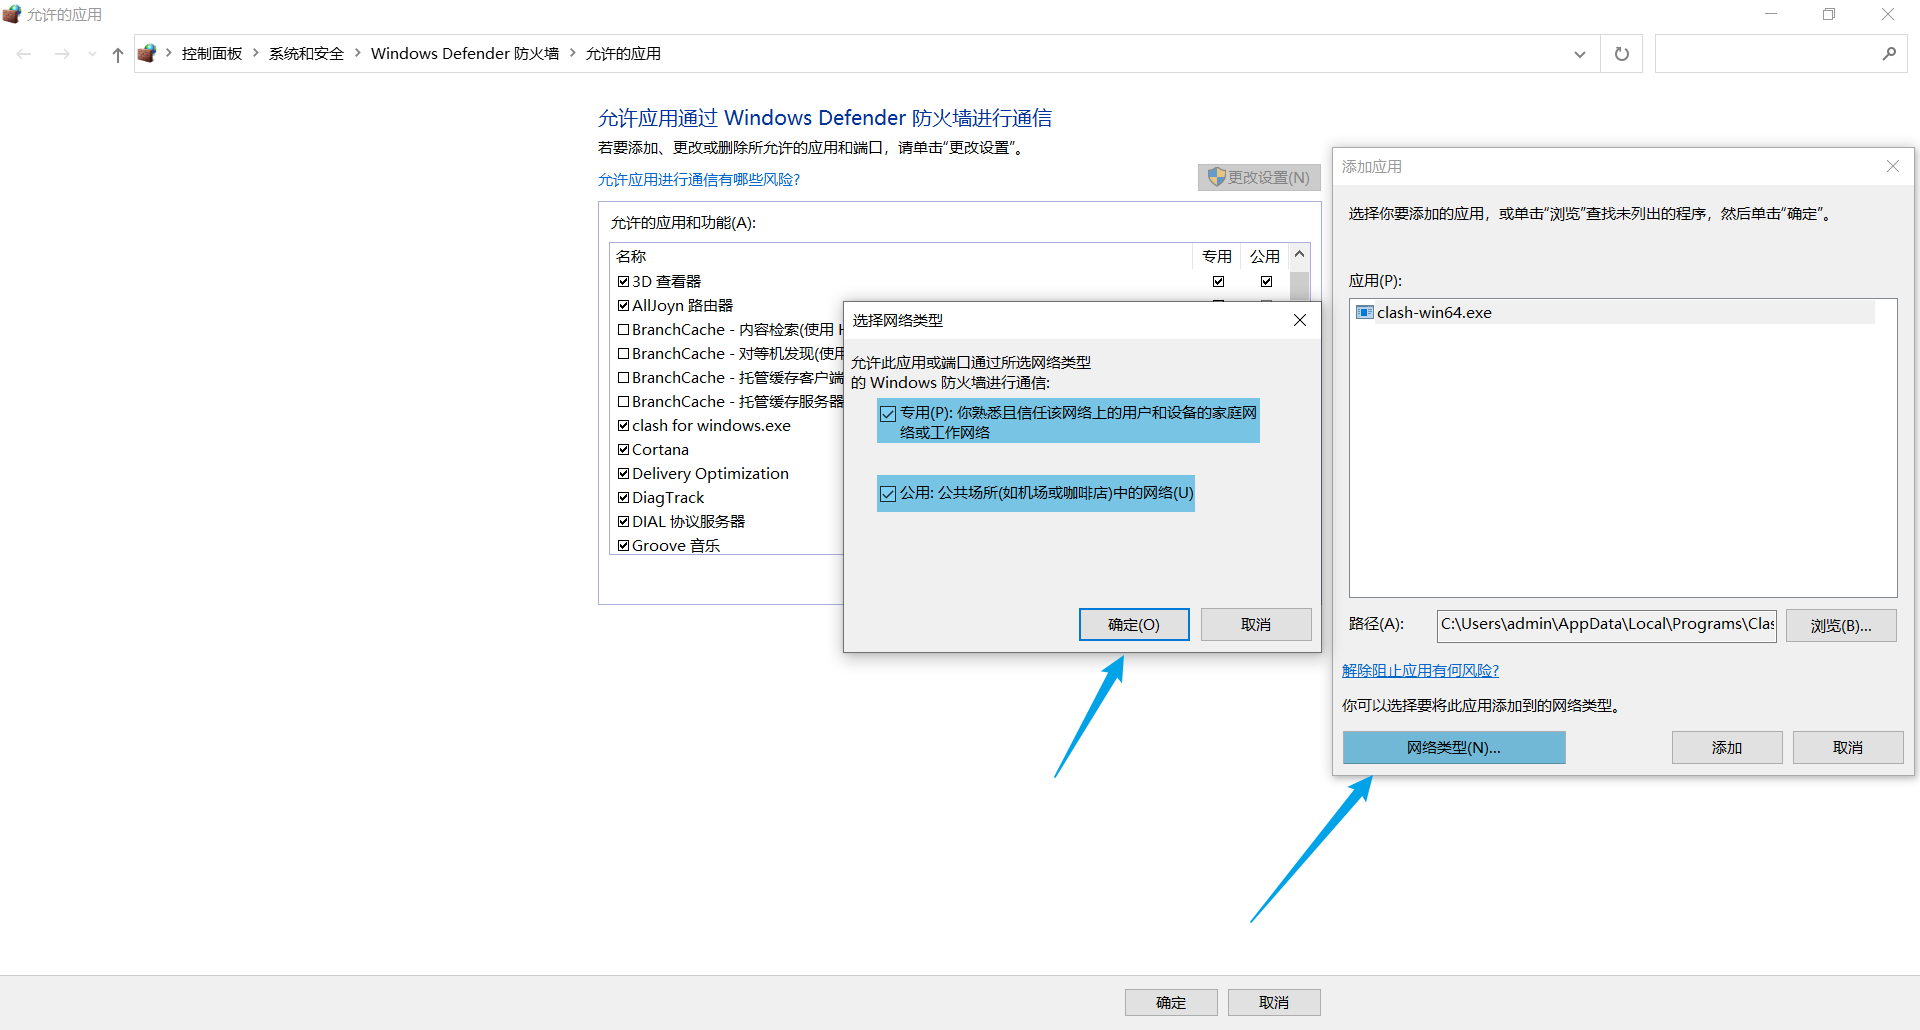Open 系统和安全 in the breadcrumb

click(x=306, y=54)
